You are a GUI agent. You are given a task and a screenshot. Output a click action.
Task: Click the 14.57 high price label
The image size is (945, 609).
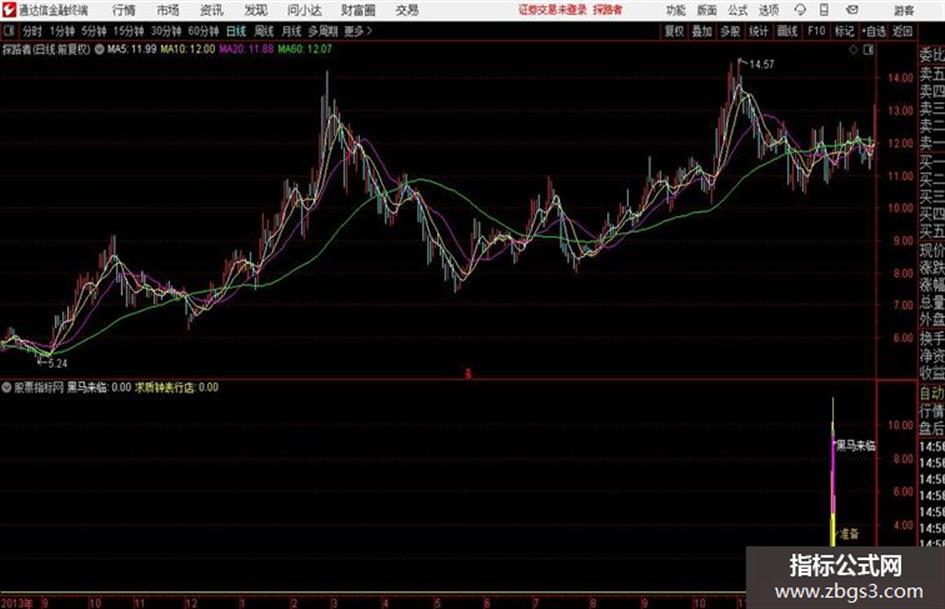(x=762, y=64)
